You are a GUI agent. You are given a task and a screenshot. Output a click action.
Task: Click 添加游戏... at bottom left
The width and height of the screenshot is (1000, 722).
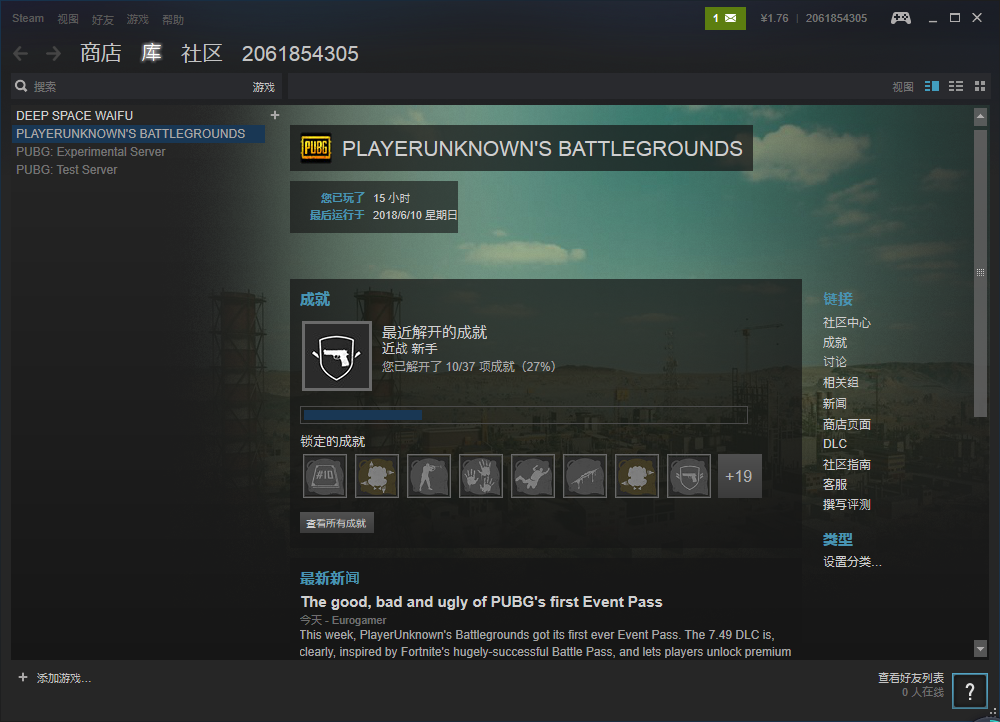pos(64,678)
